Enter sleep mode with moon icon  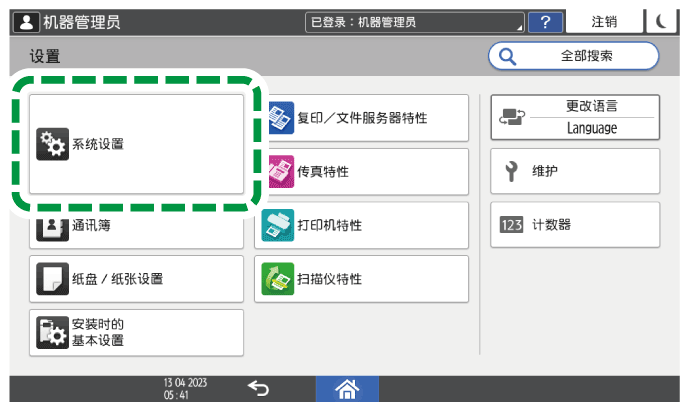point(661,21)
